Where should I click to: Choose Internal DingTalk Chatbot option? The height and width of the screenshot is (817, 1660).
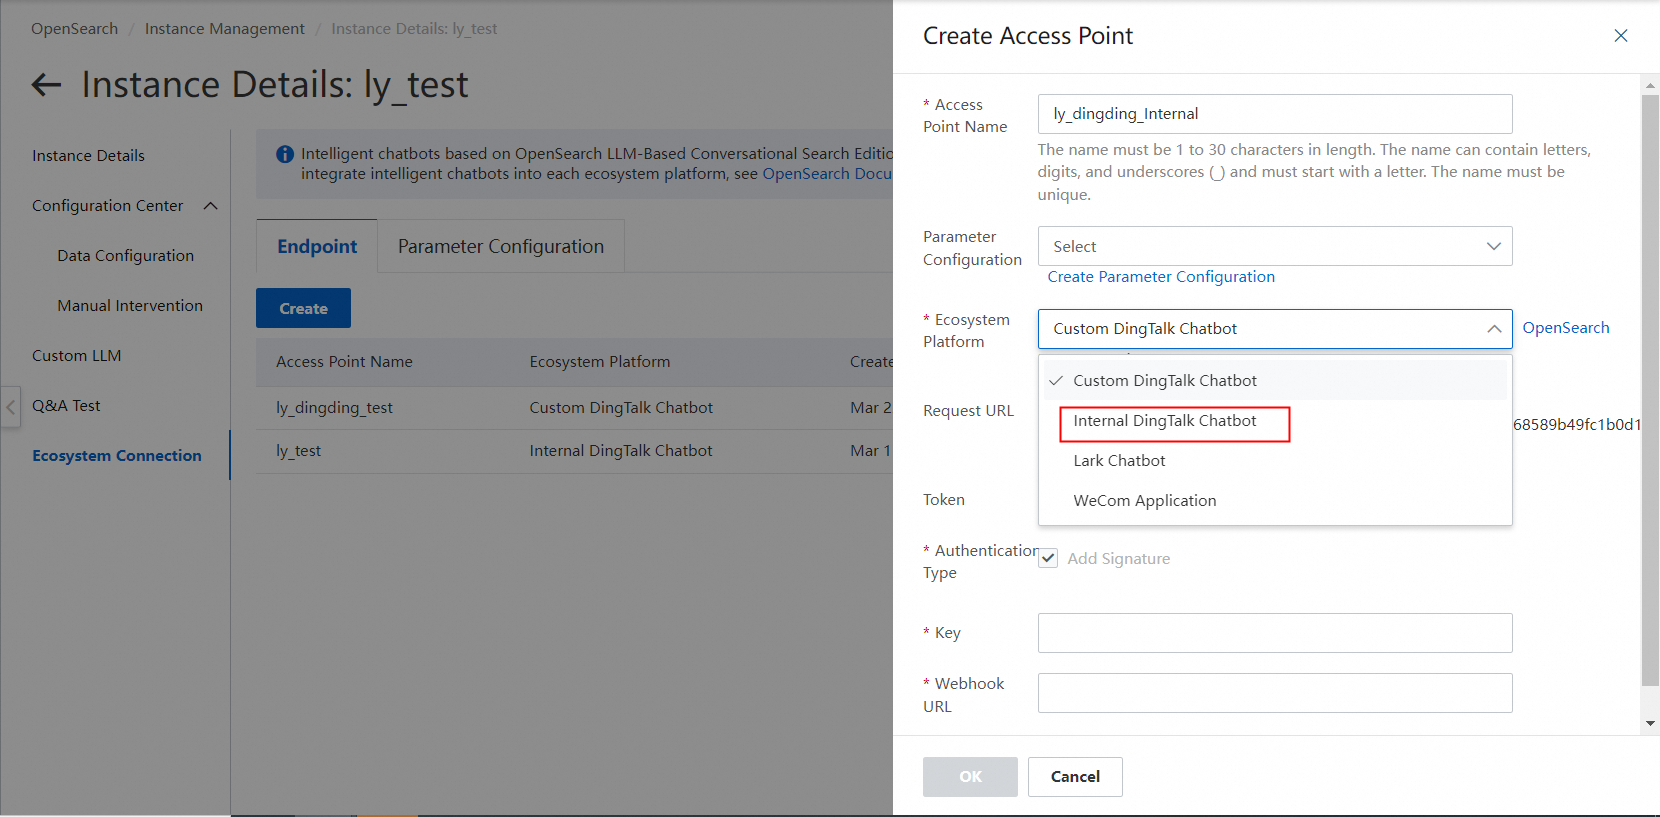click(x=1165, y=421)
